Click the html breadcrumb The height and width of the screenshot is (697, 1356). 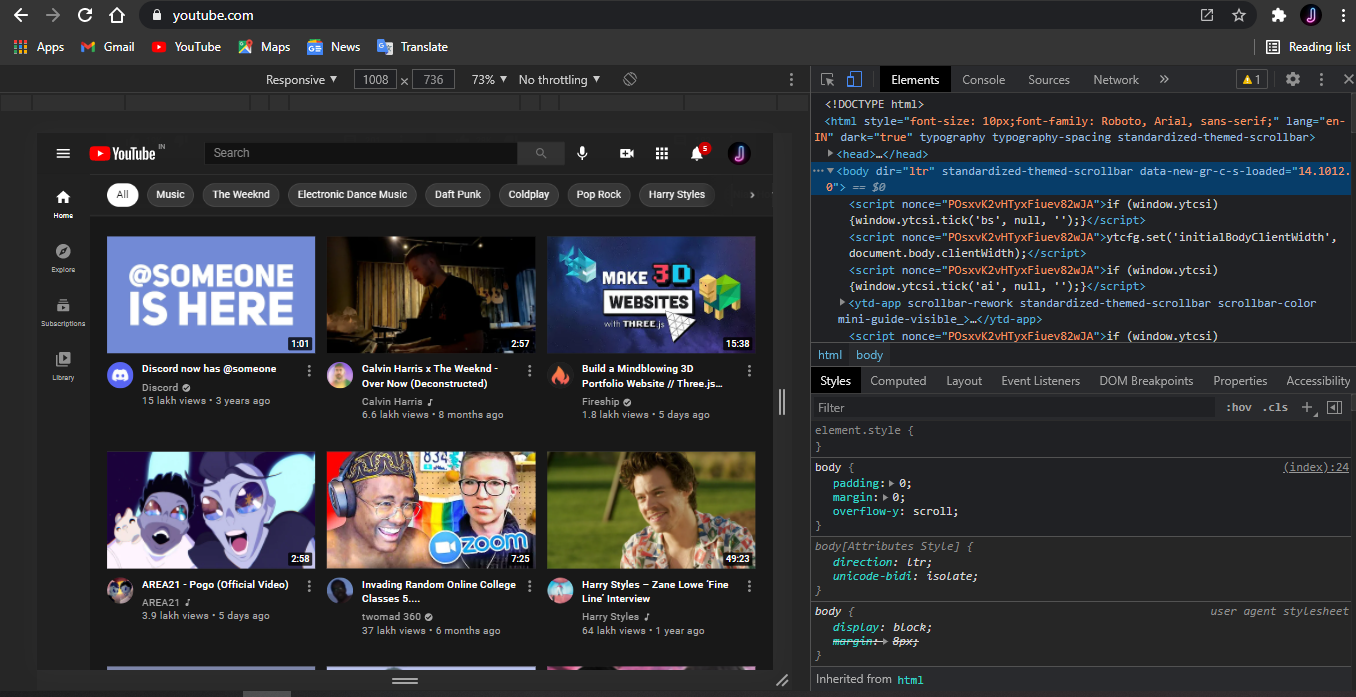coord(830,355)
